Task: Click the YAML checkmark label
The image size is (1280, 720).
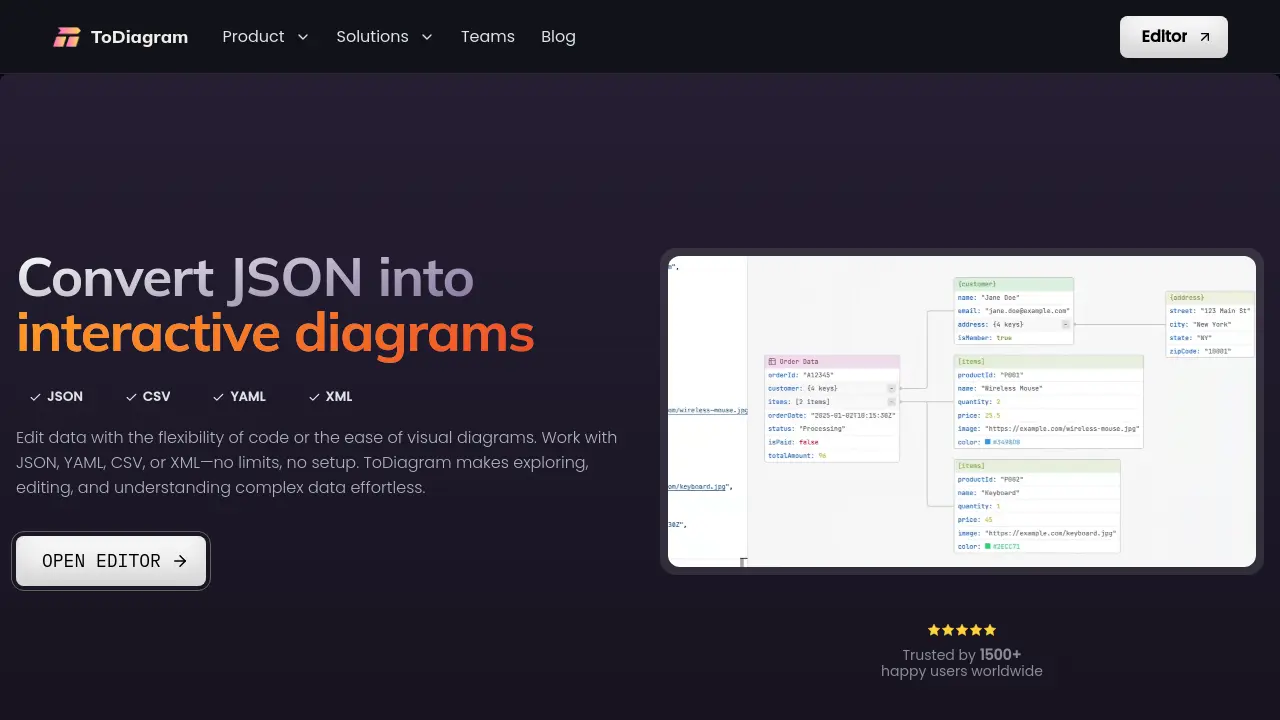Action: click(x=239, y=397)
